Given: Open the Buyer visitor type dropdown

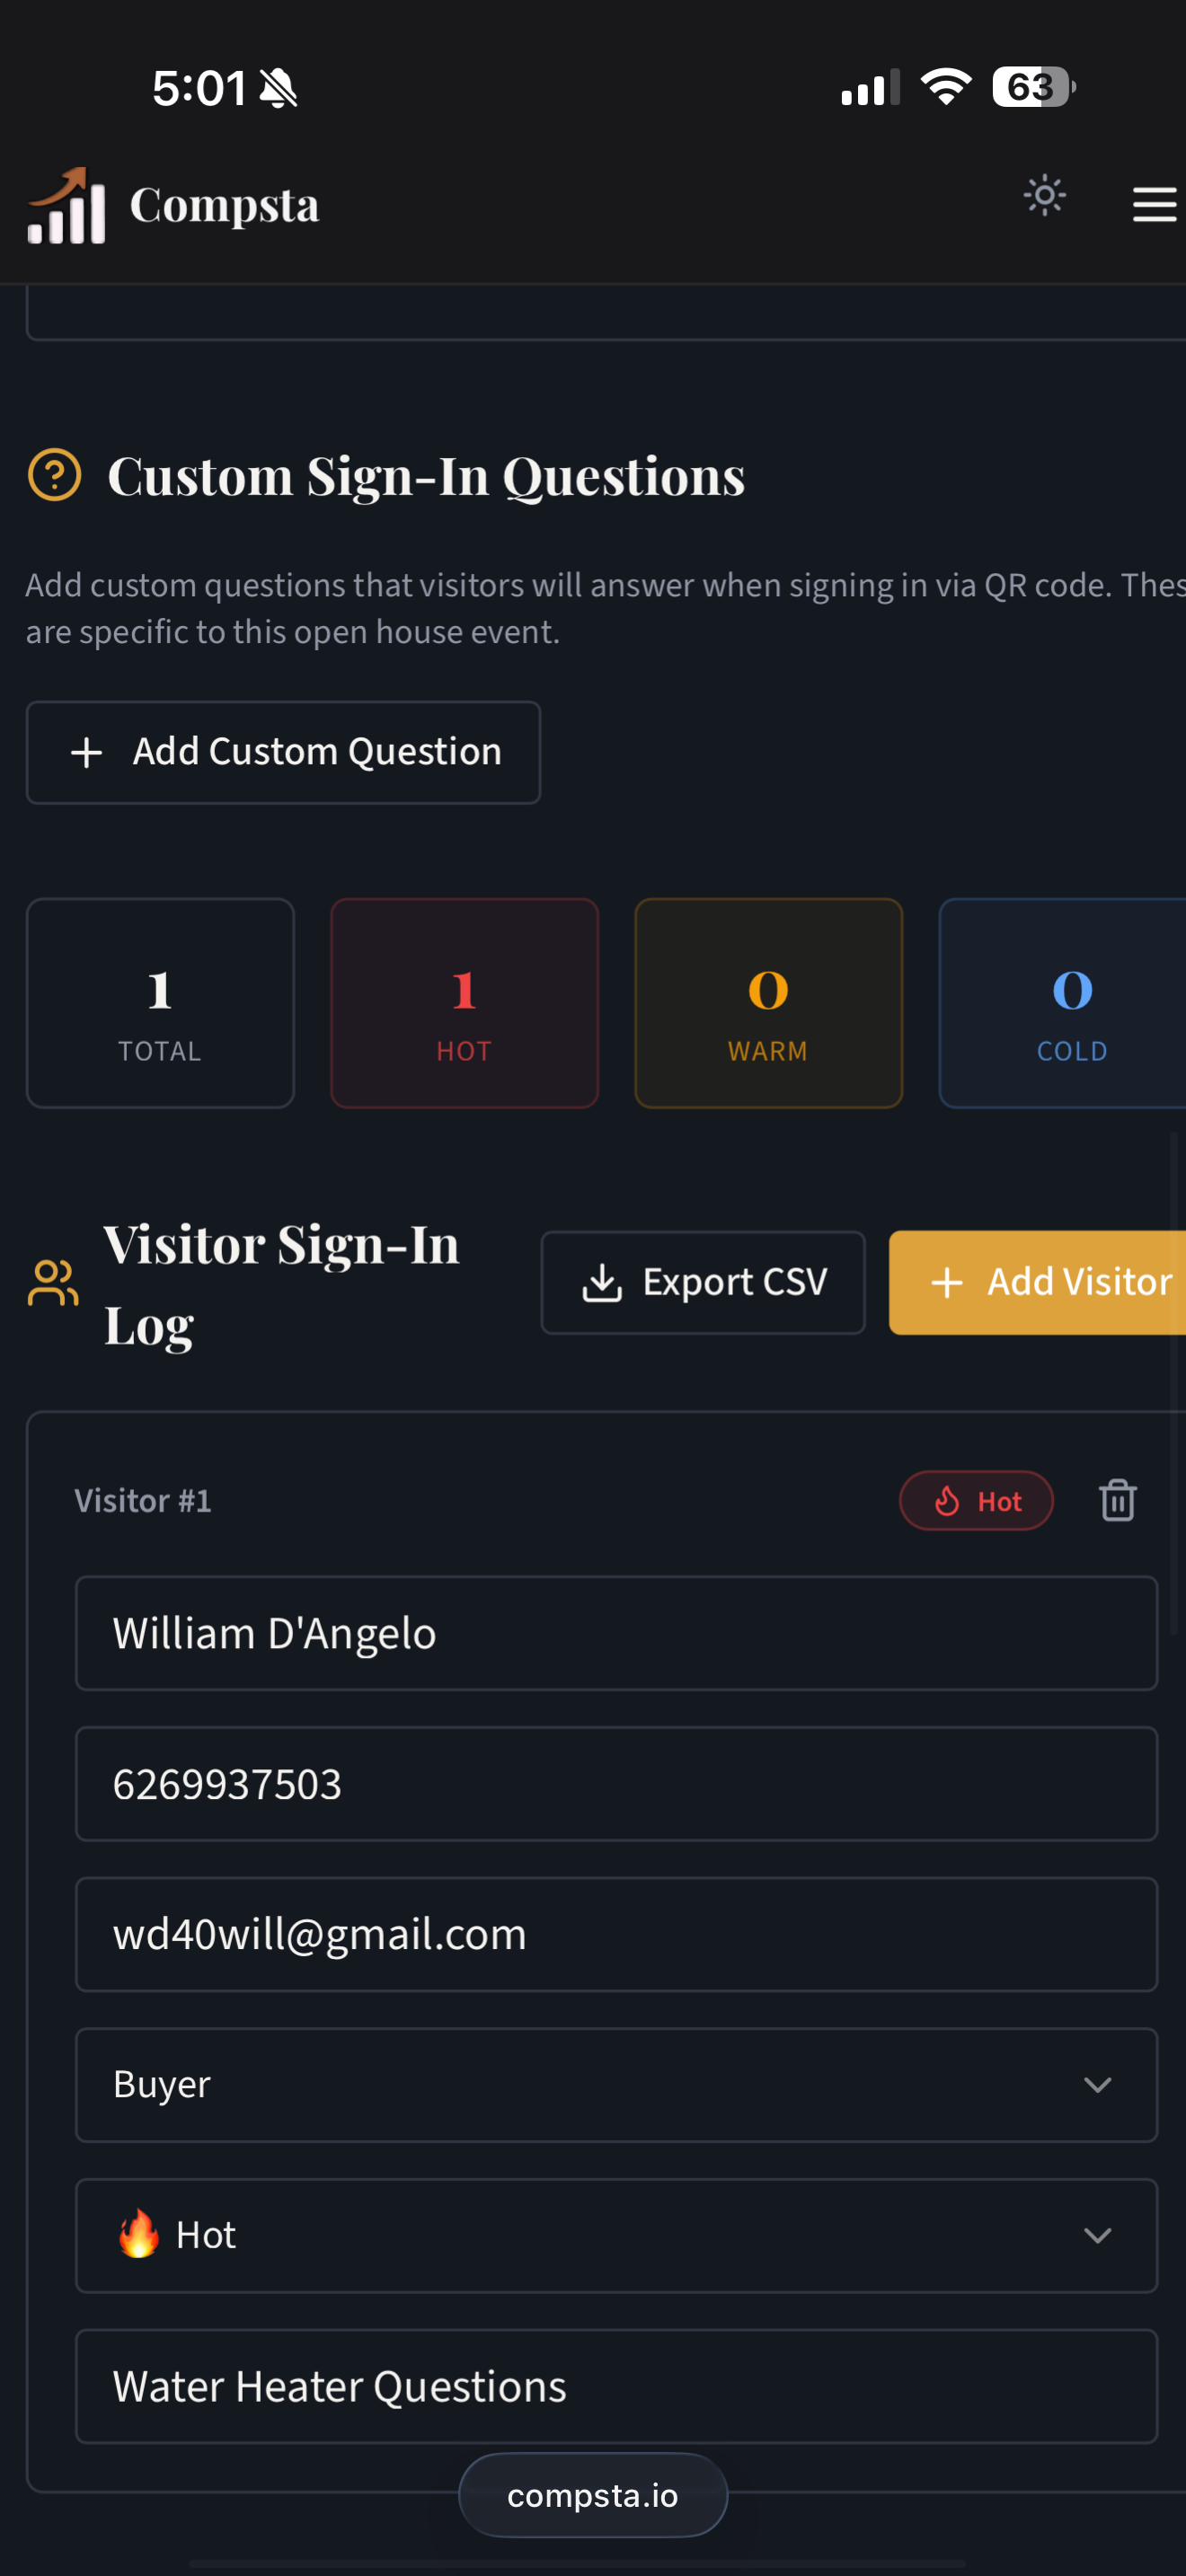Looking at the screenshot, I should click(616, 2084).
